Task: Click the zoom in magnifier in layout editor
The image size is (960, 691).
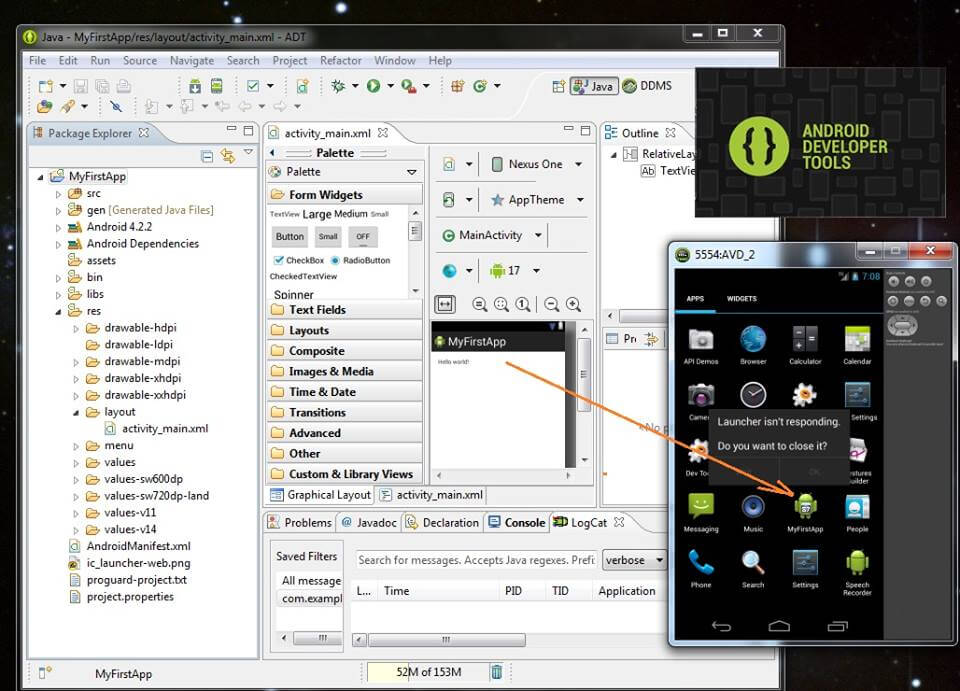Action: coord(573,304)
